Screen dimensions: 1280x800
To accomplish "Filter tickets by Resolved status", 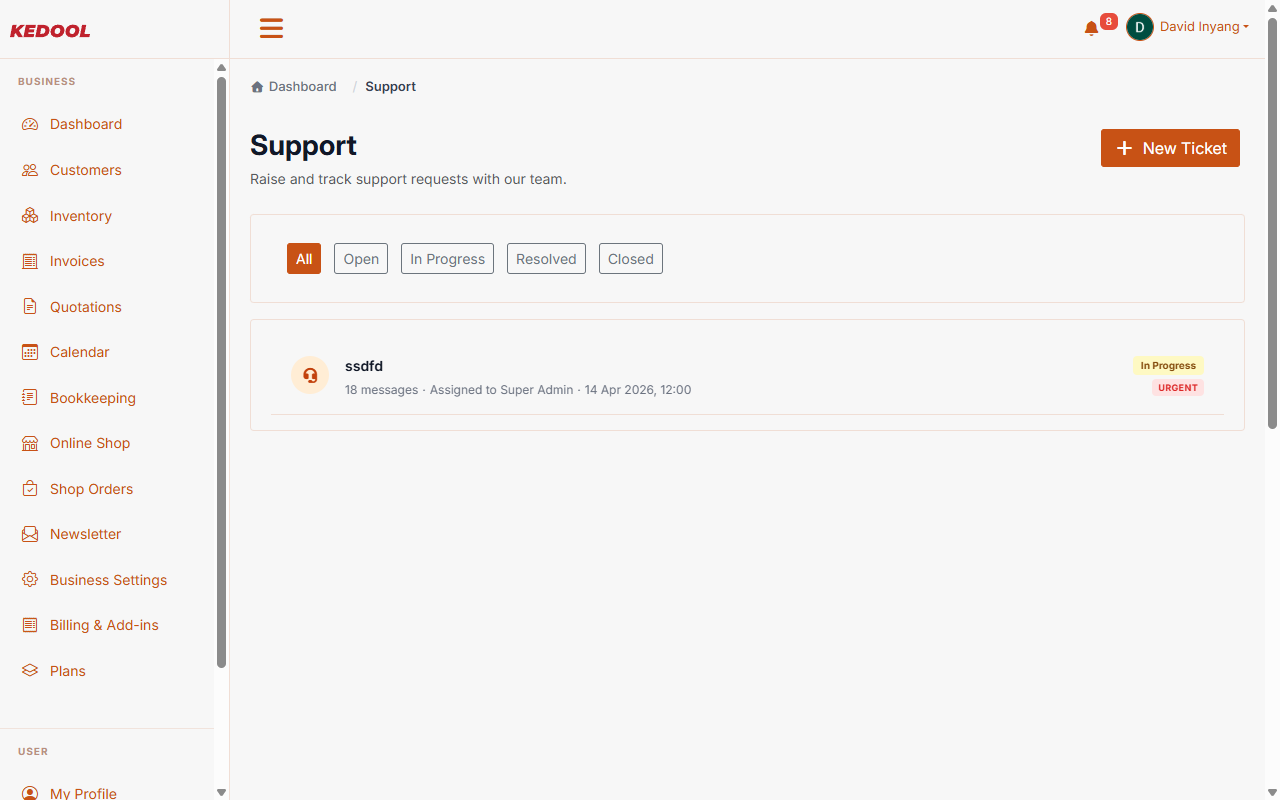I will point(546,259).
